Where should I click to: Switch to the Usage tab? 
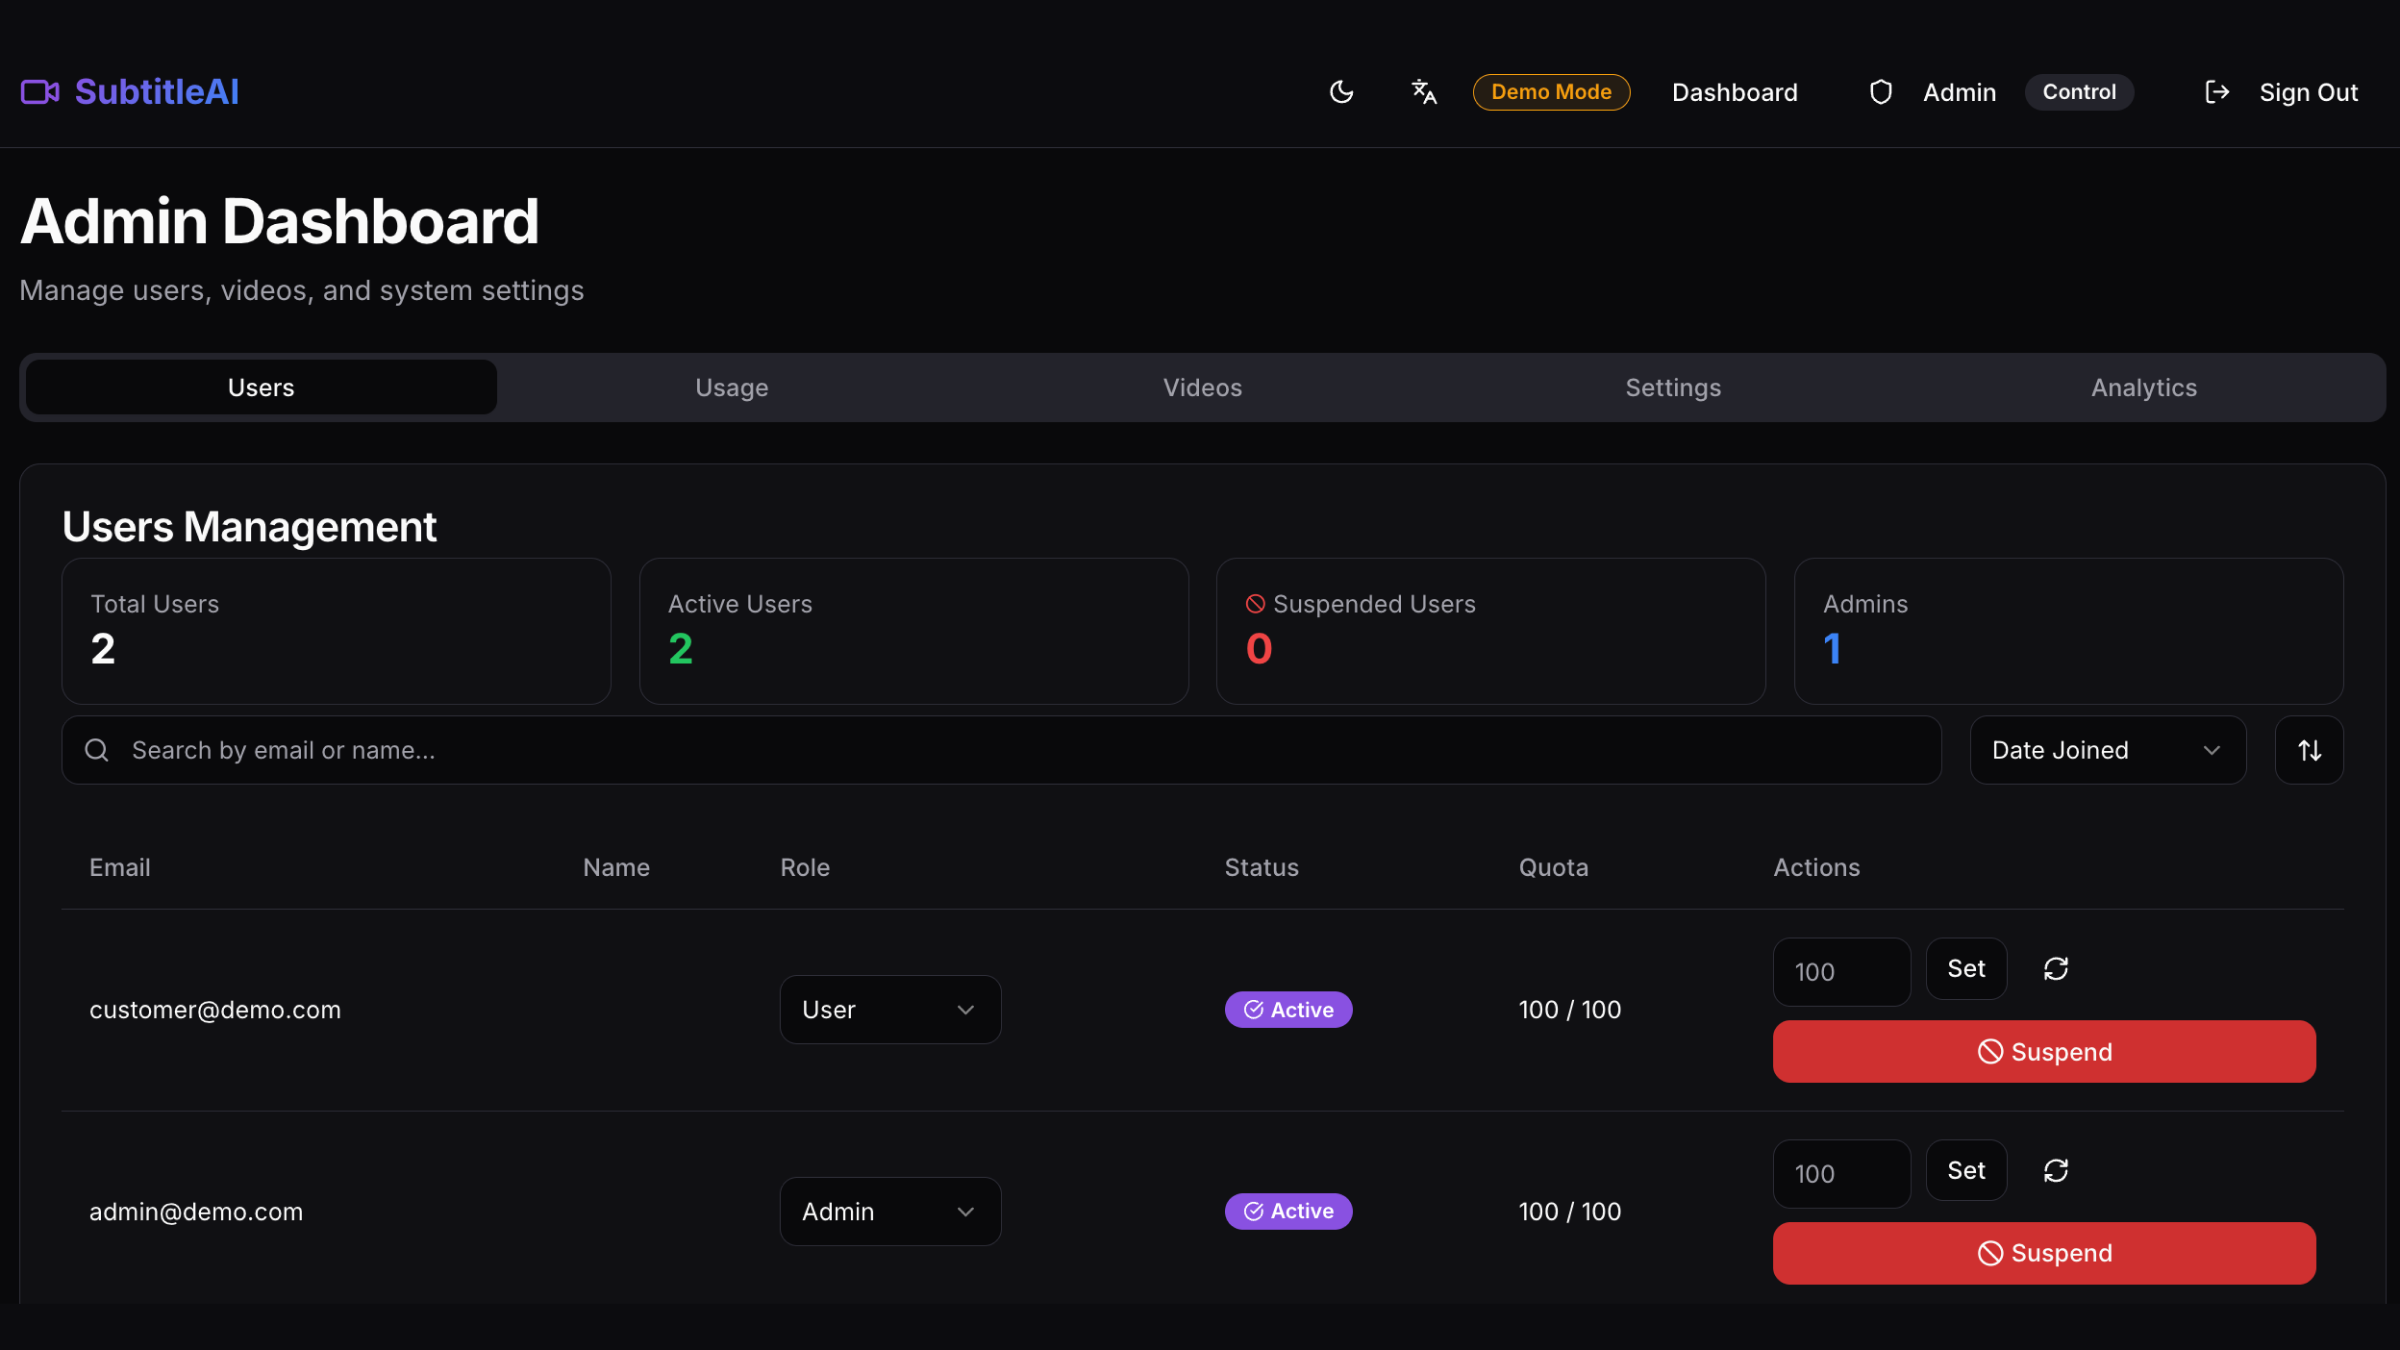[732, 388]
